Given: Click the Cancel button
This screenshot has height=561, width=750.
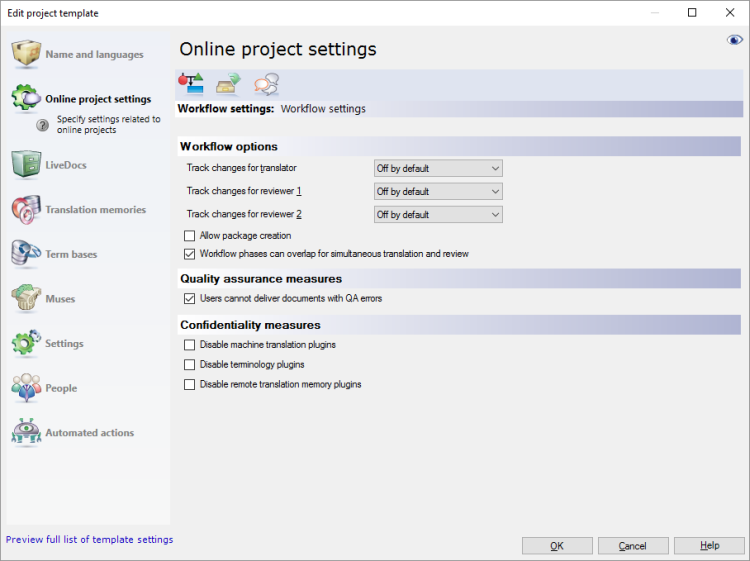Looking at the screenshot, I should [633, 546].
